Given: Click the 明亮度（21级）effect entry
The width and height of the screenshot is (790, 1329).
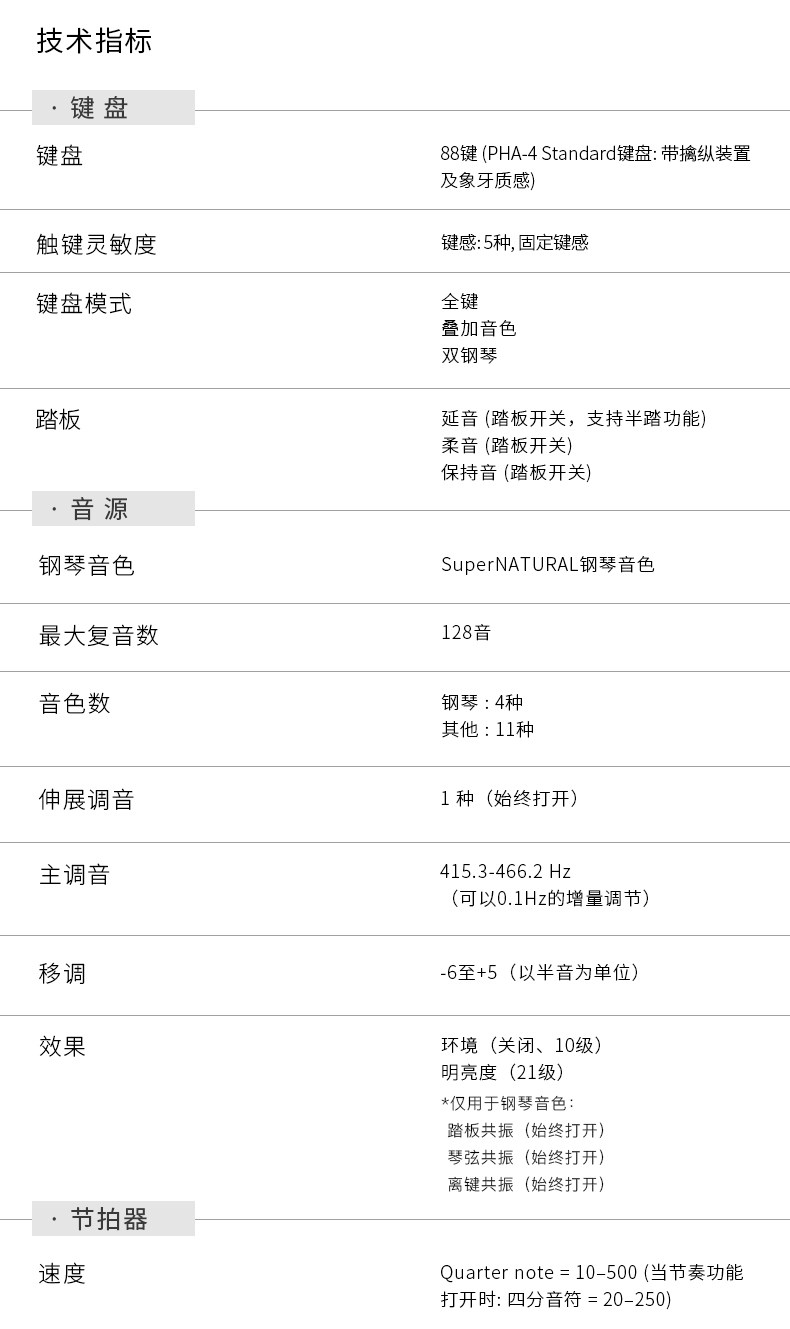Looking at the screenshot, I should [503, 1073].
